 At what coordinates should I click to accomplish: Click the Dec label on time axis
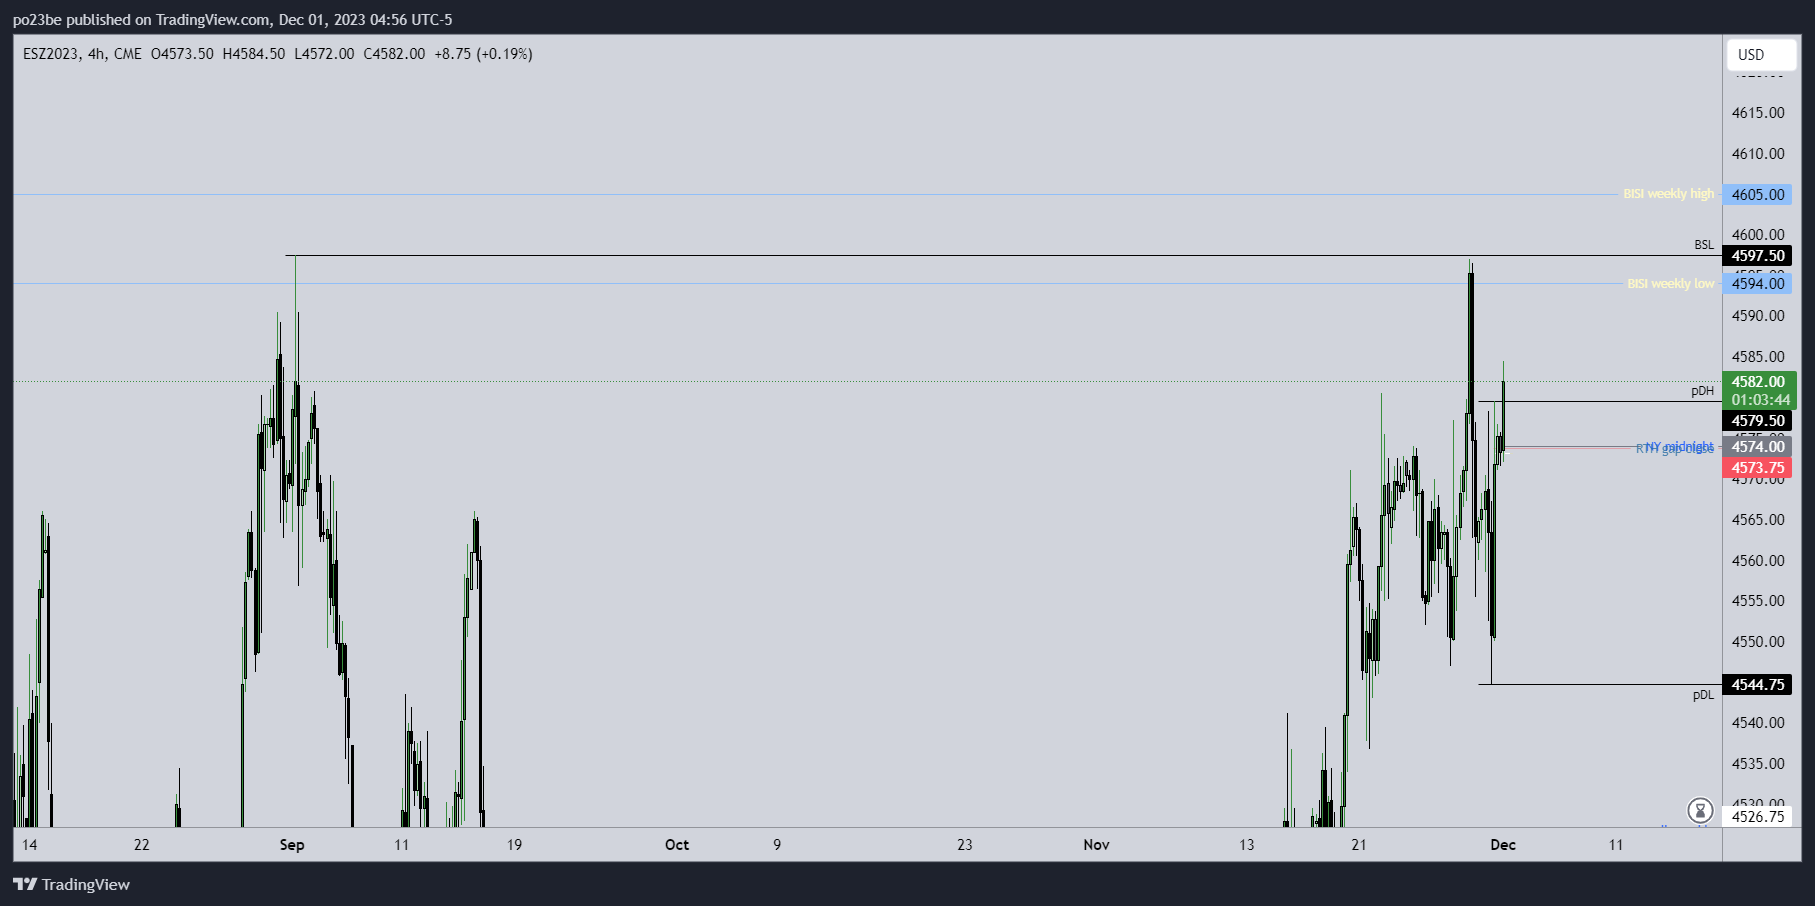(1503, 845)
